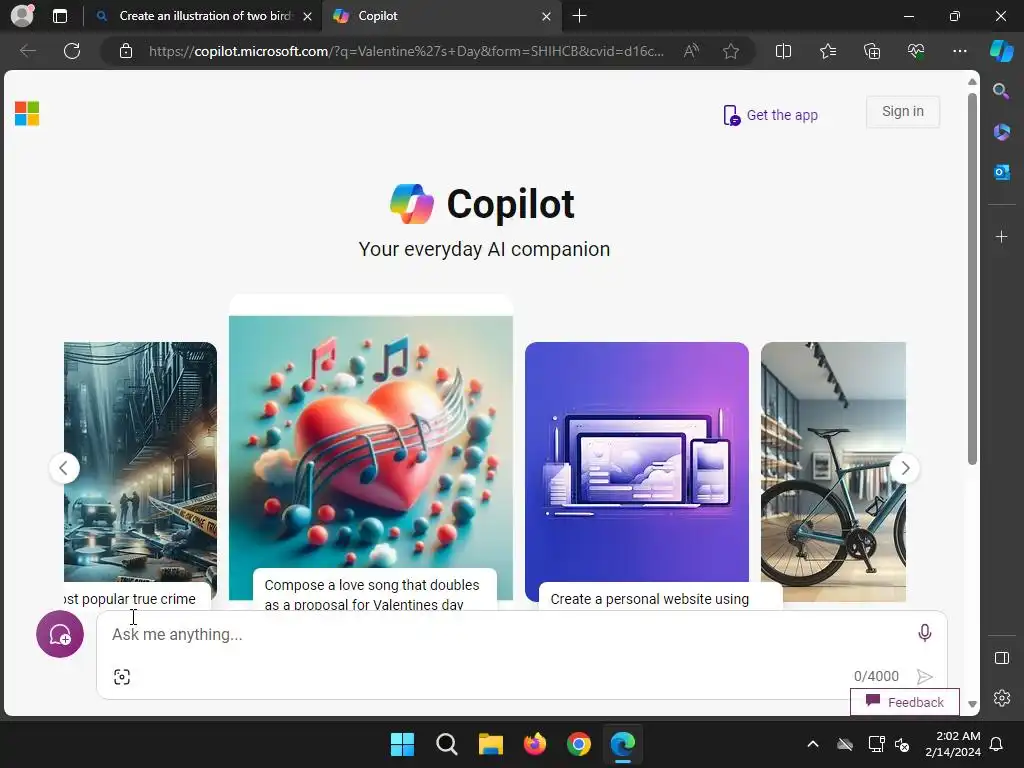Viewport: 1024px width, 768px height.
Task: Add a sidebar app with plus
Action: click(1001, 236)
